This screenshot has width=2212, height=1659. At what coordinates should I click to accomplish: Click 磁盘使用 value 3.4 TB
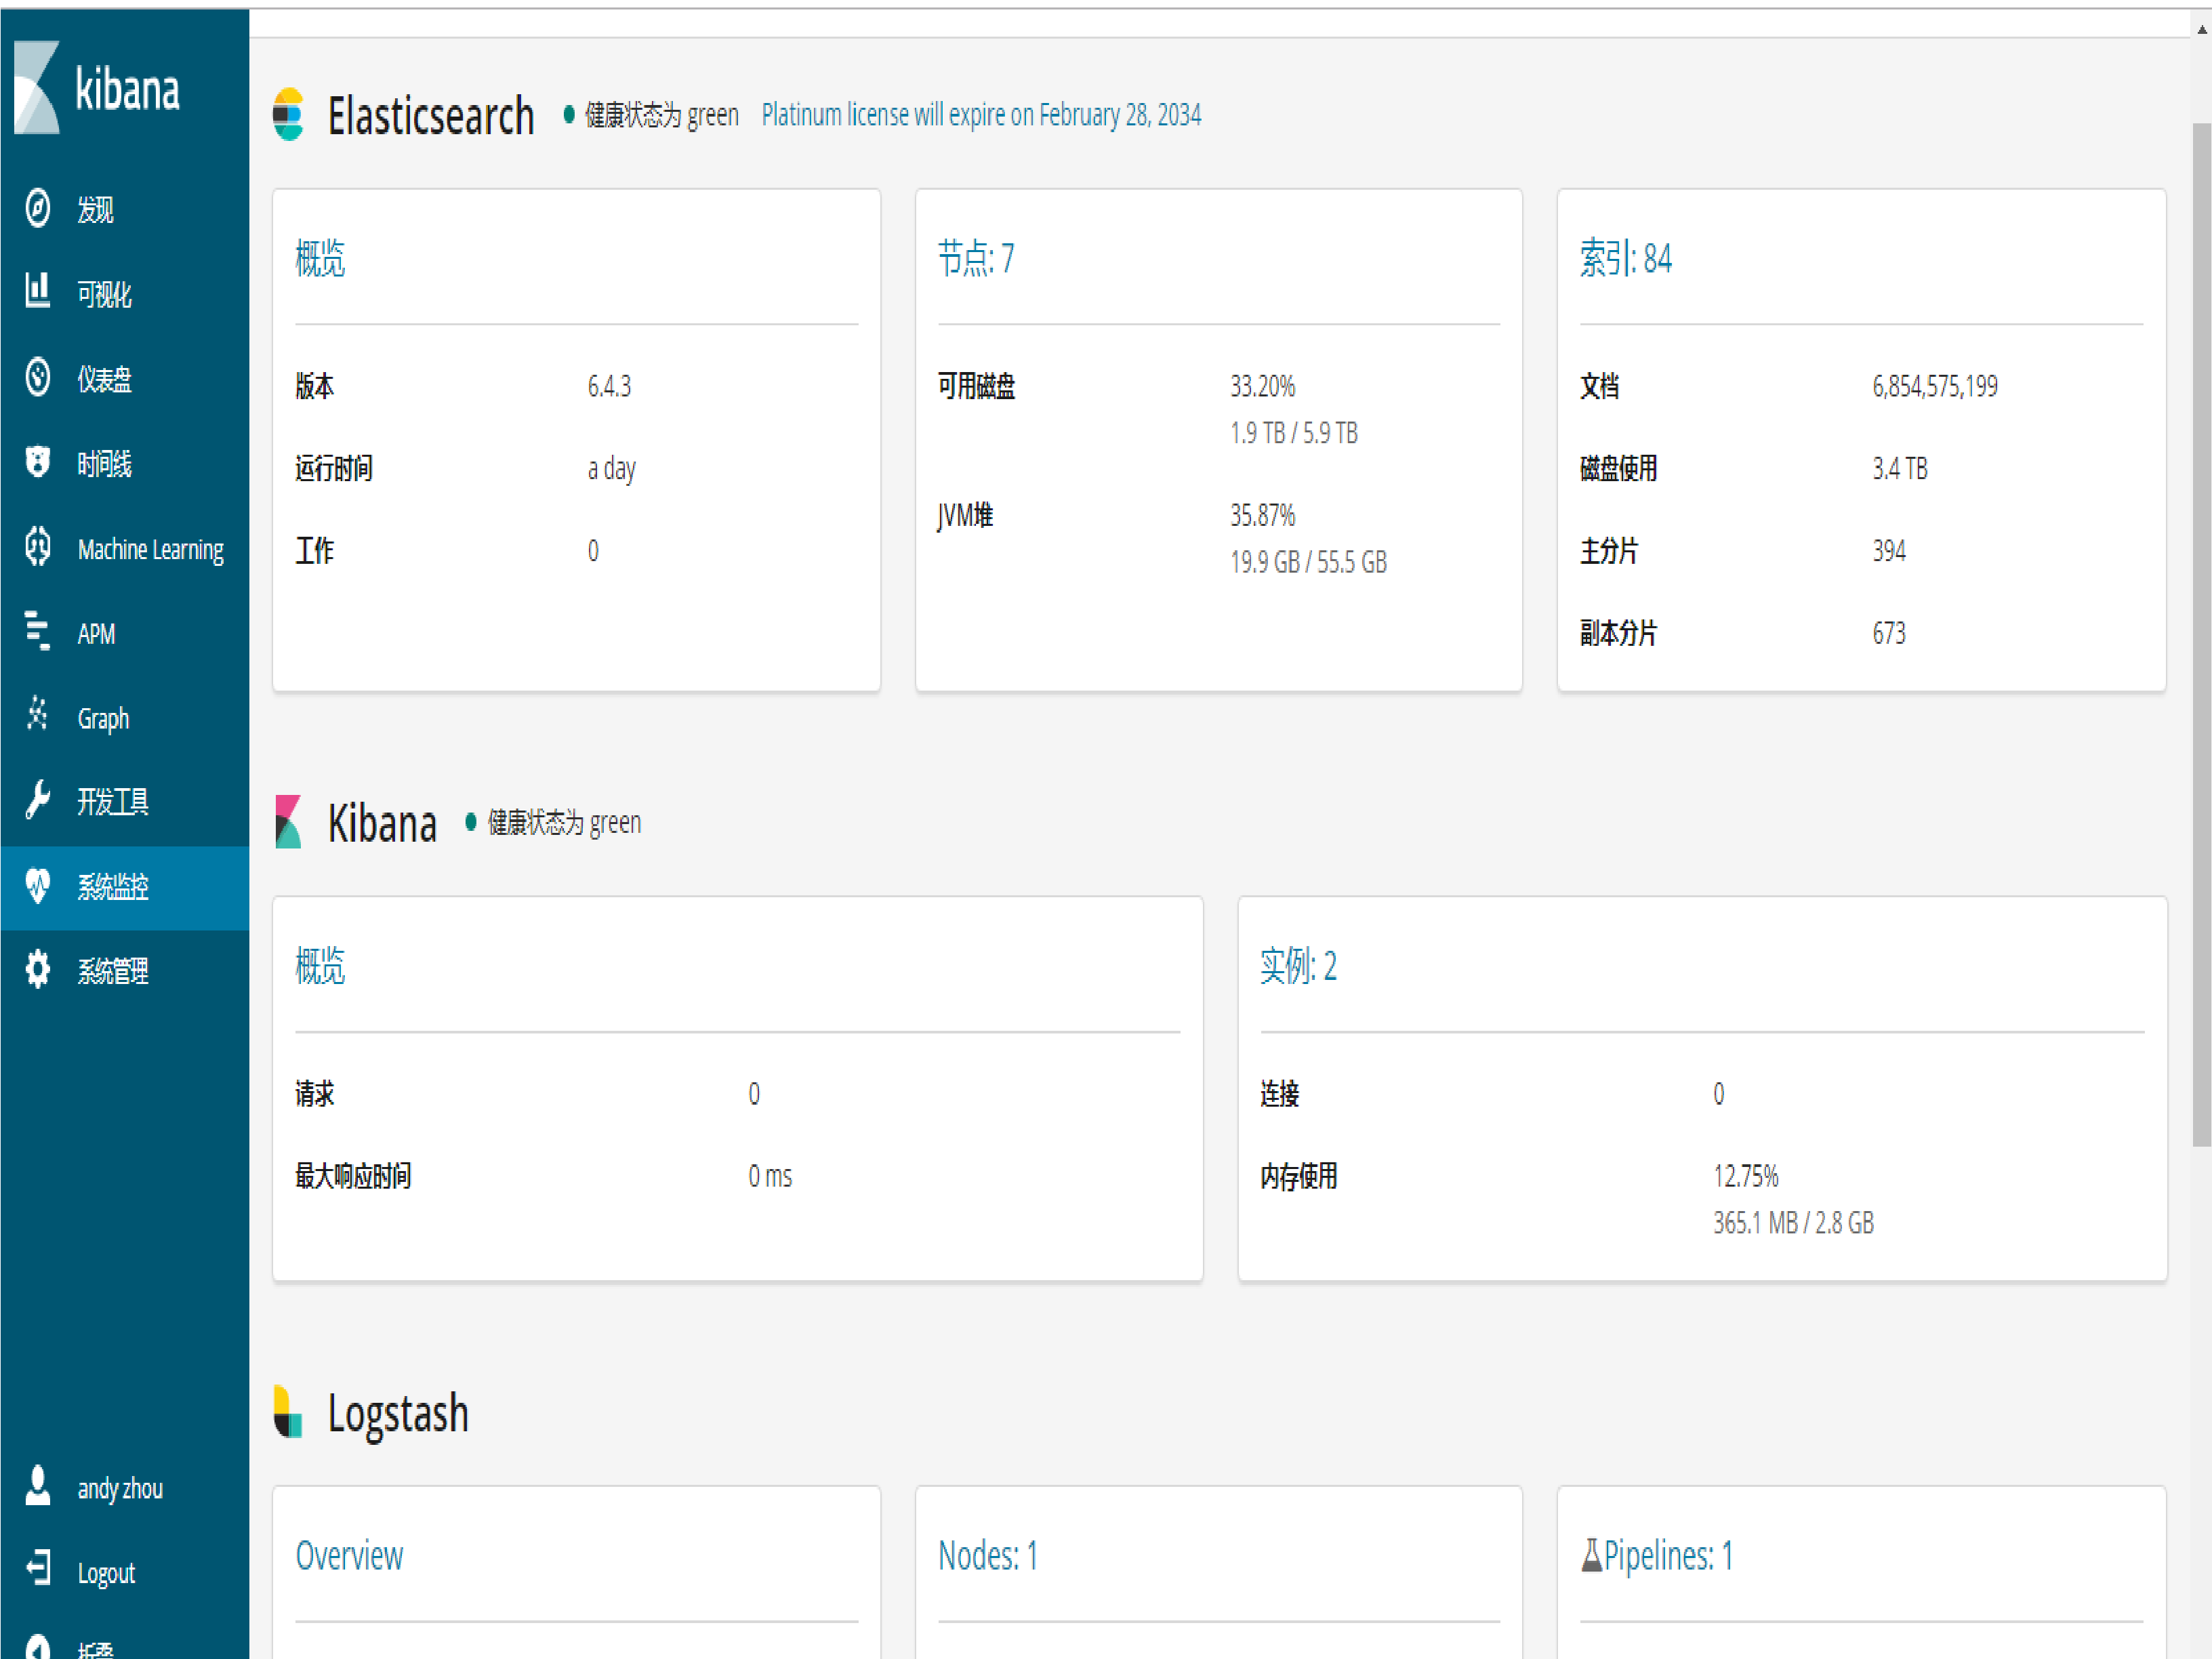pyautogui.click(x=1900, y=468)
